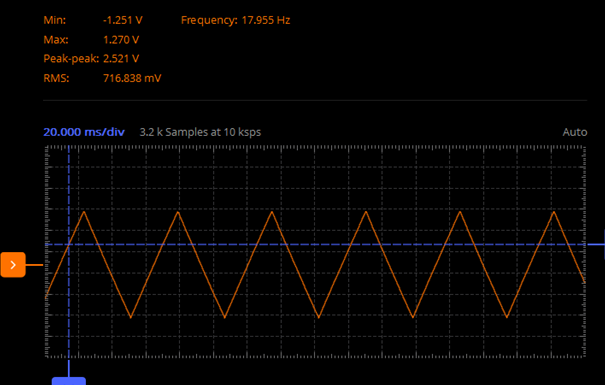Click the 1.270 V maximum value
This screenshot has height=385, width=605.
pyautogui.click(x=121, y=39)
